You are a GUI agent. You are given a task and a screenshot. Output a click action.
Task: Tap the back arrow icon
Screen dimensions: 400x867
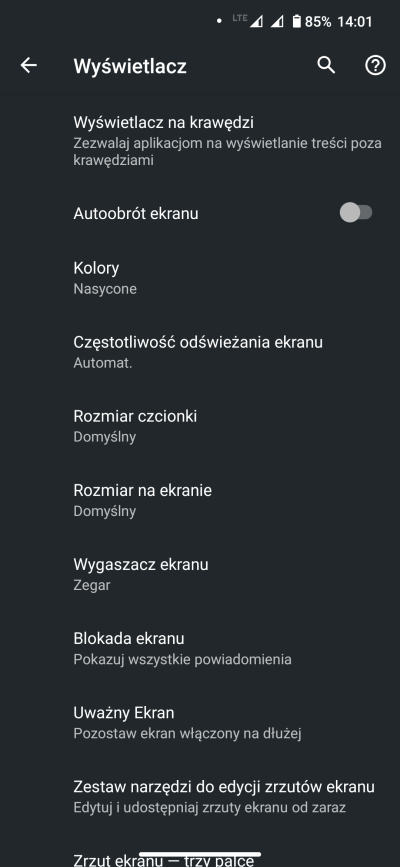pyautogui.click(x=29, y=65)
